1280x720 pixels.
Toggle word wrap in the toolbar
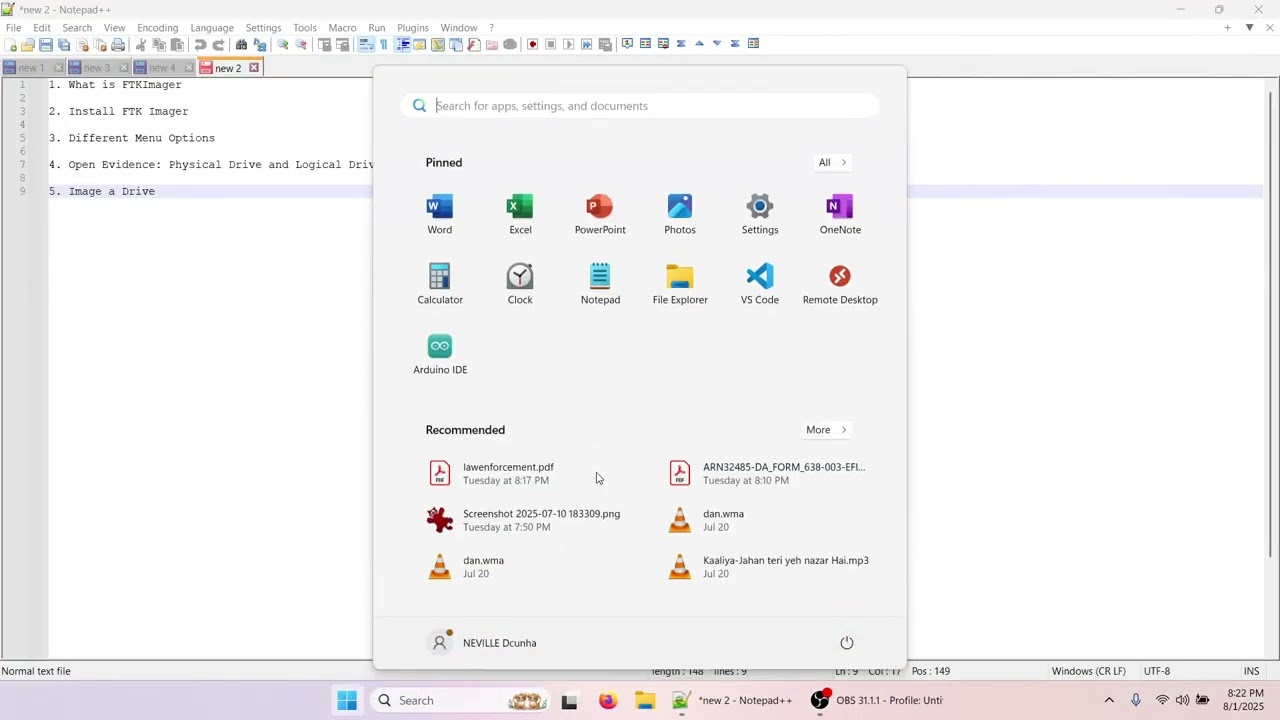(366, 45)
